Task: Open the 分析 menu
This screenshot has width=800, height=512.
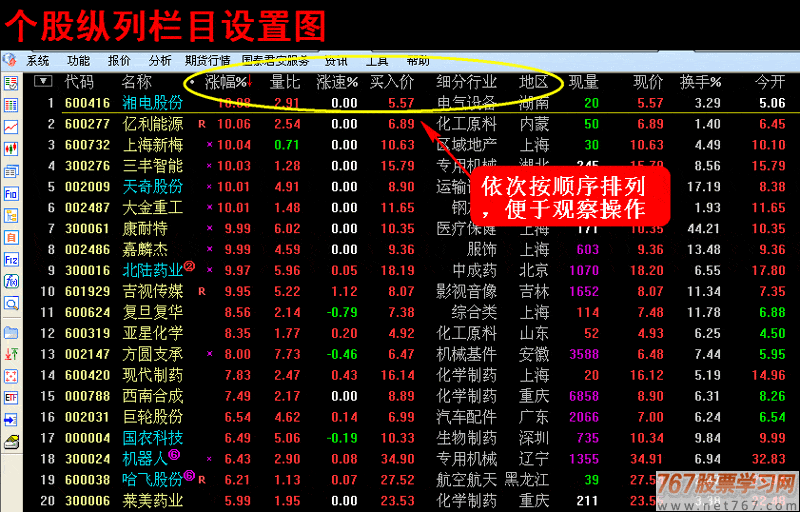Action: coord(160,60)
